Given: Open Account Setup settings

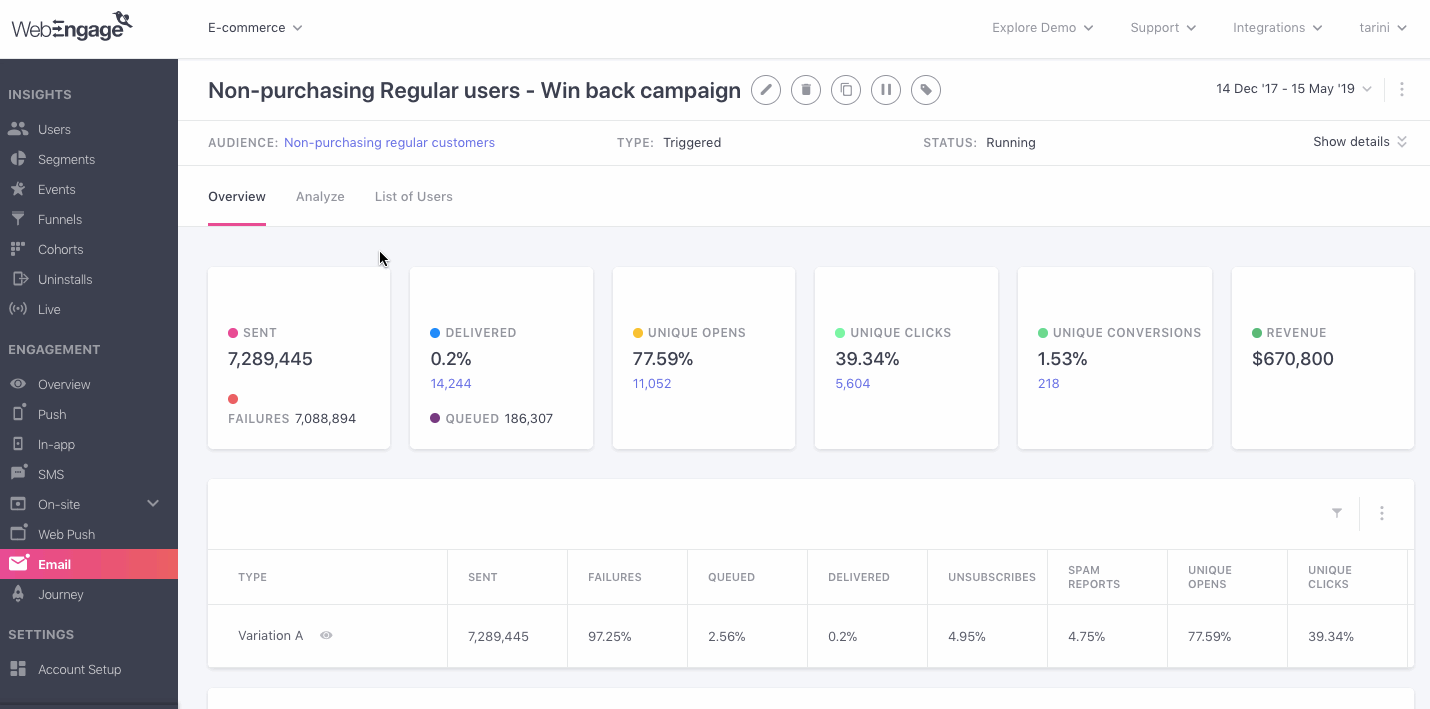Looking at the screenshot, I should (x=79, y=669).
